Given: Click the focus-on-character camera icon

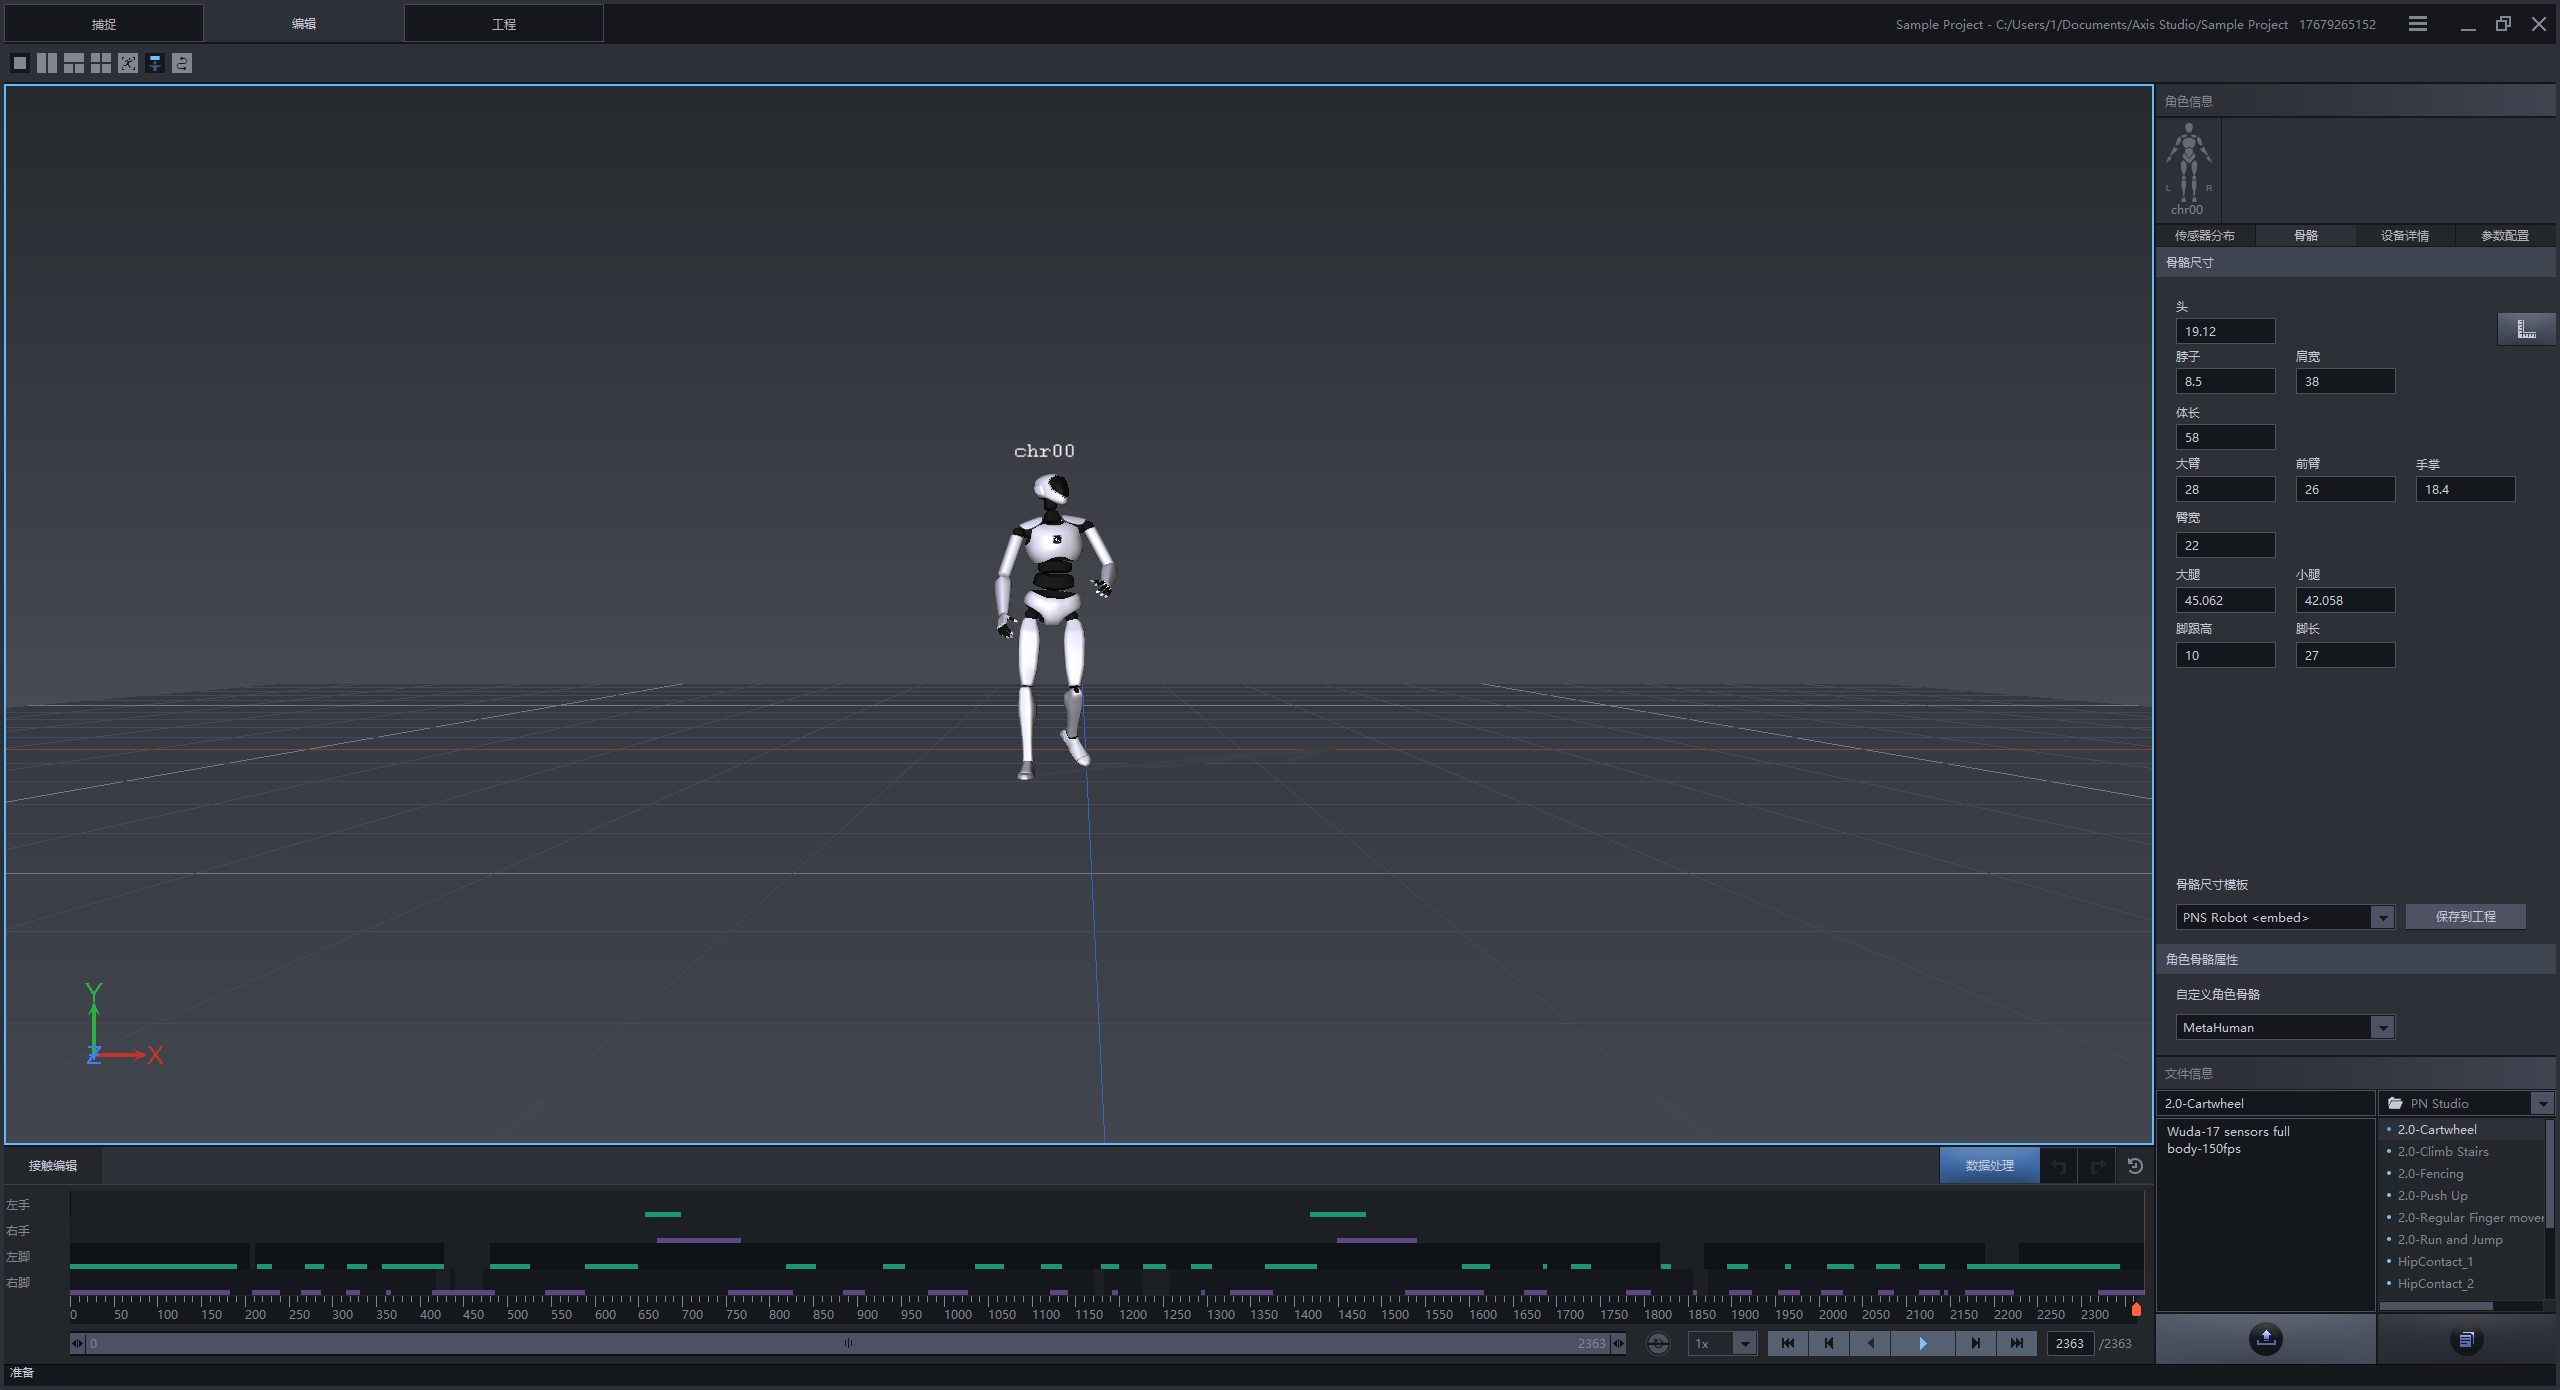Looking at the screenshot, I should point(128,63).
